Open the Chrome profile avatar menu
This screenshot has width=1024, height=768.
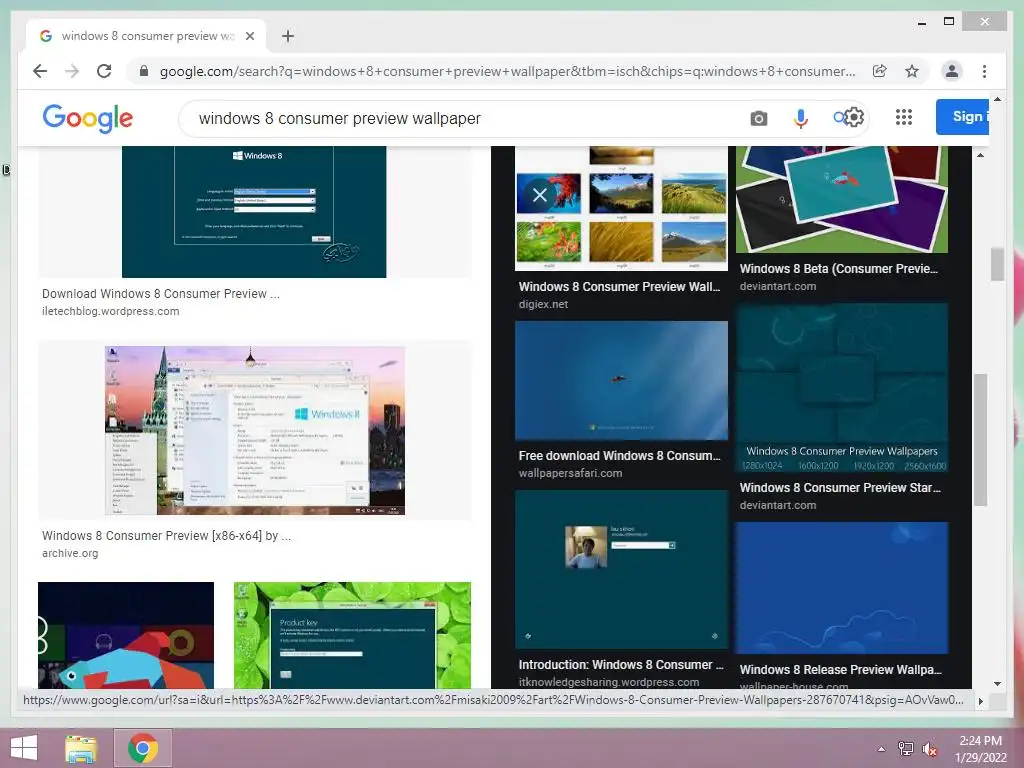pos(952,71)
